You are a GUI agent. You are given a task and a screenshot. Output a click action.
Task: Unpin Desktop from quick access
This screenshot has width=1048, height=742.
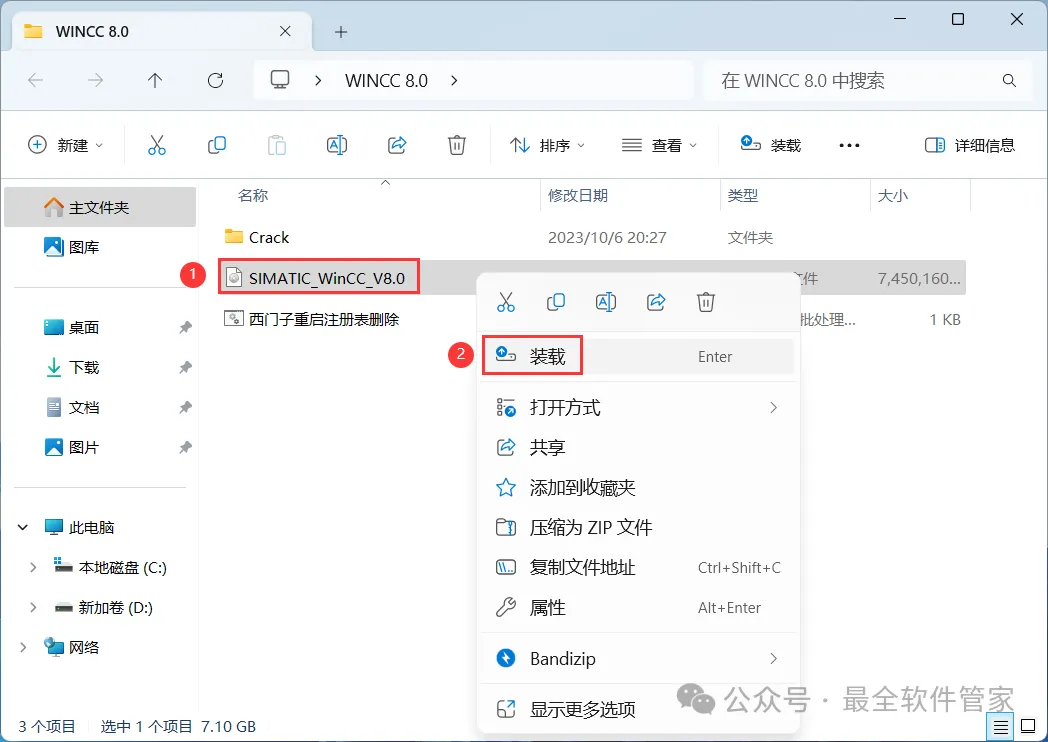coord(185,328)
